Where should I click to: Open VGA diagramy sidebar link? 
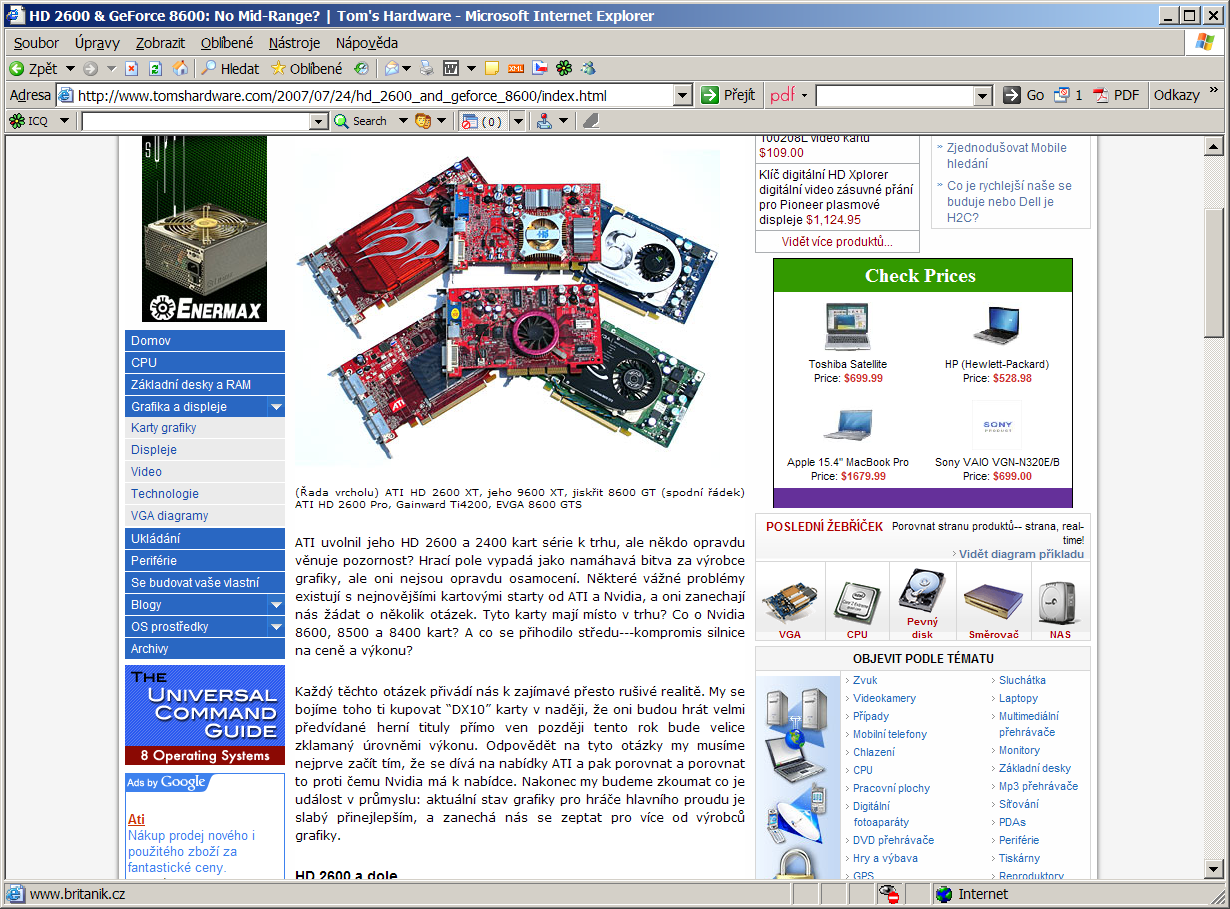click(x=169, y=516)
